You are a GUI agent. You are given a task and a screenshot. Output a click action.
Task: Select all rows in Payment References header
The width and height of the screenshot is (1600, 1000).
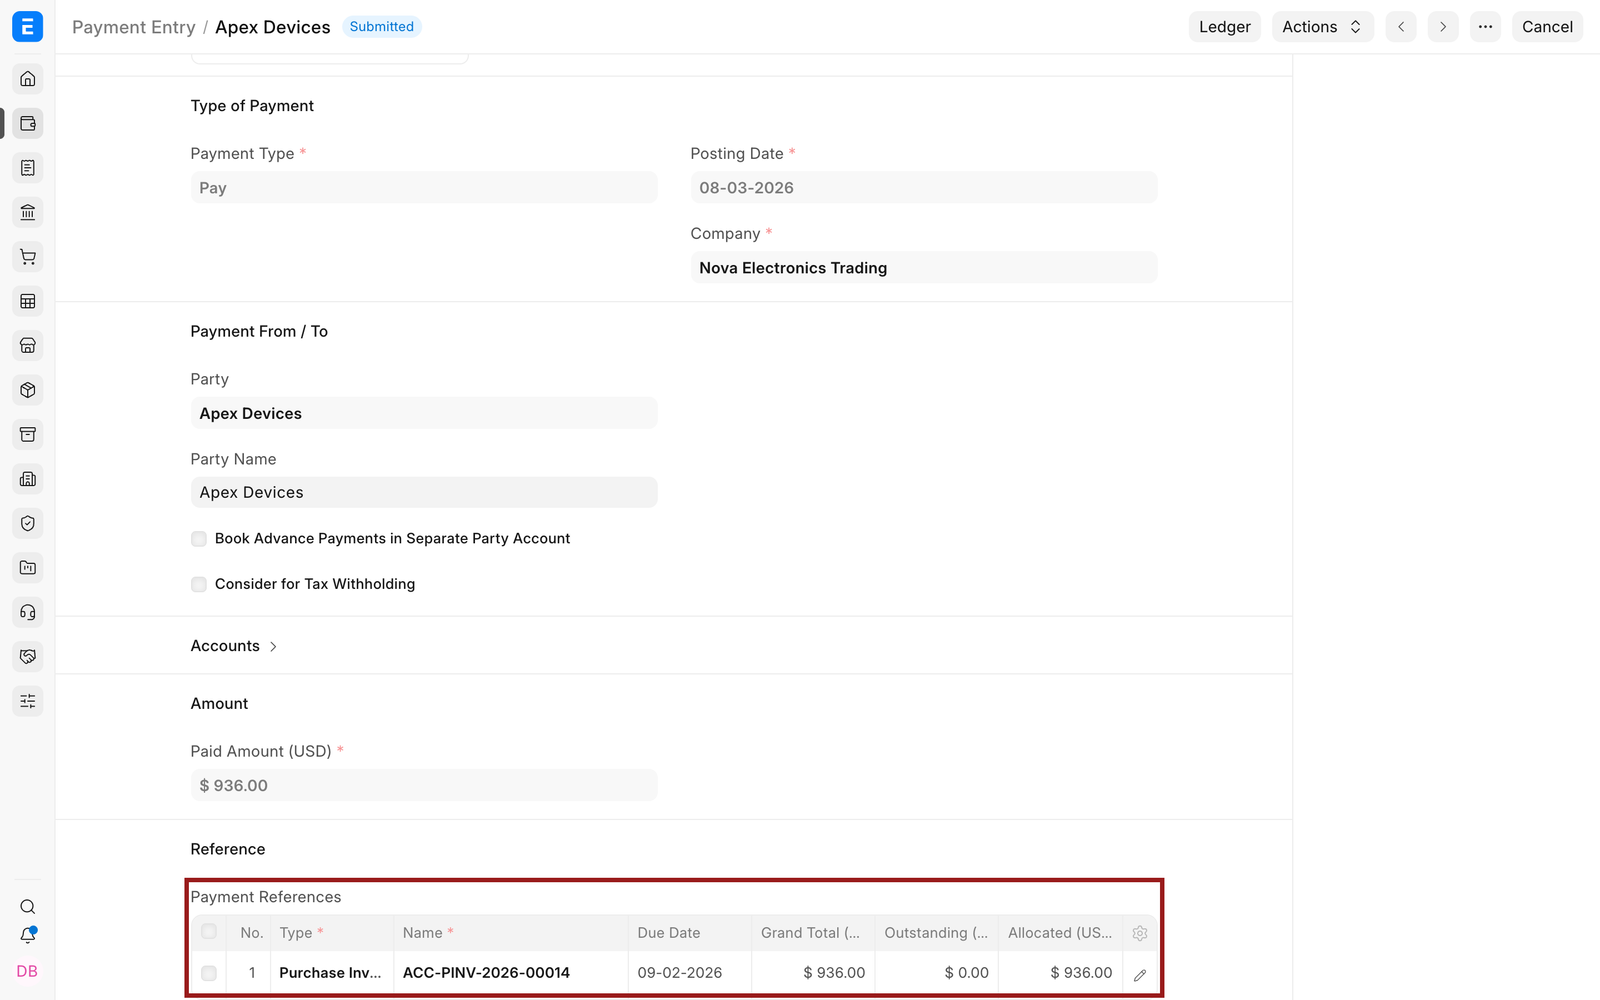click(209, 932)
